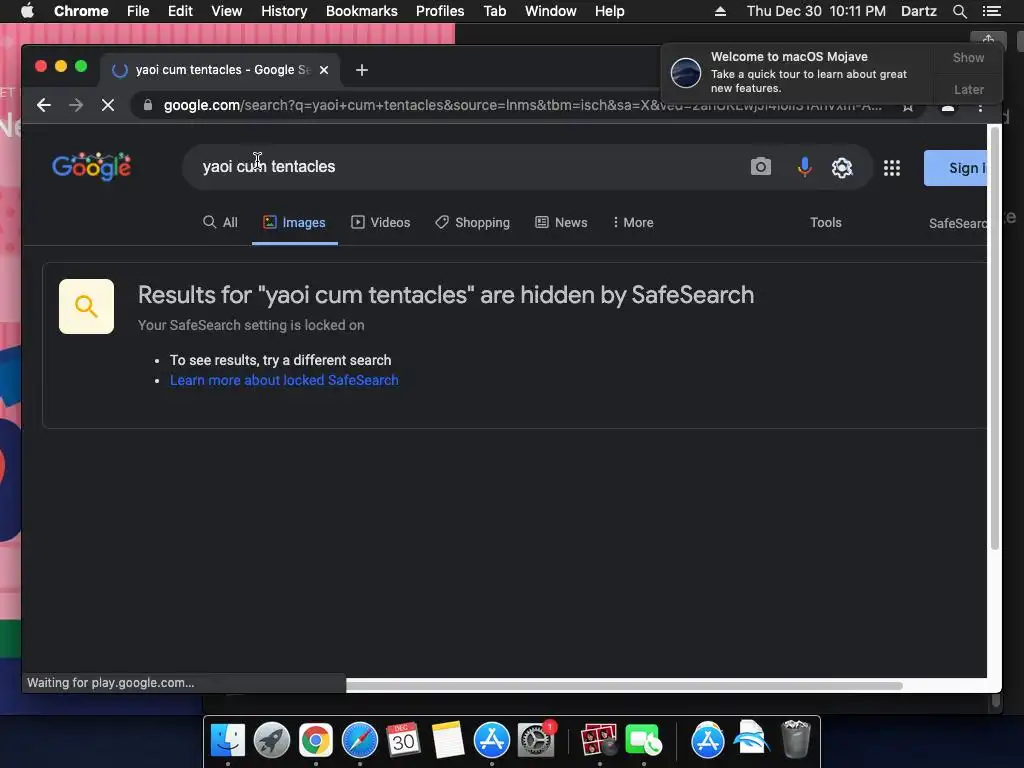Open Photo Booth from the Dock
The width and height of the screenshot is (1024, 768).
pyautogui.click(x=599, y=741)
